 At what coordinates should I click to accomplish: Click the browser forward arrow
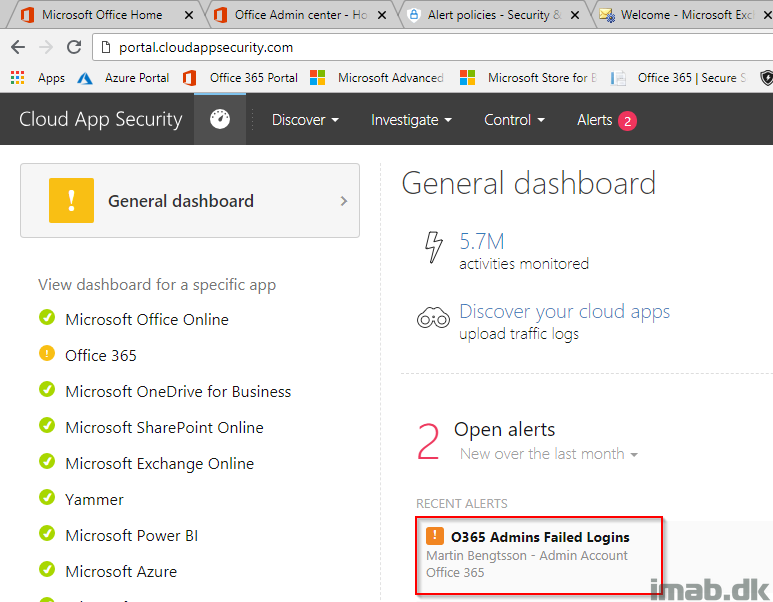(46, 47)
